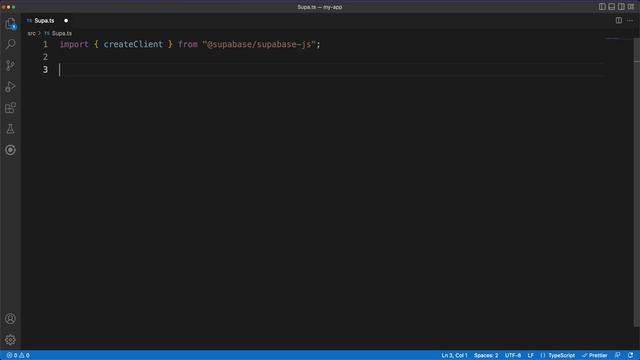Close the Supa.ts tab via unsaved dot
Image resolution: width=640 pixels, height=360 pixels.
[66, 21]
